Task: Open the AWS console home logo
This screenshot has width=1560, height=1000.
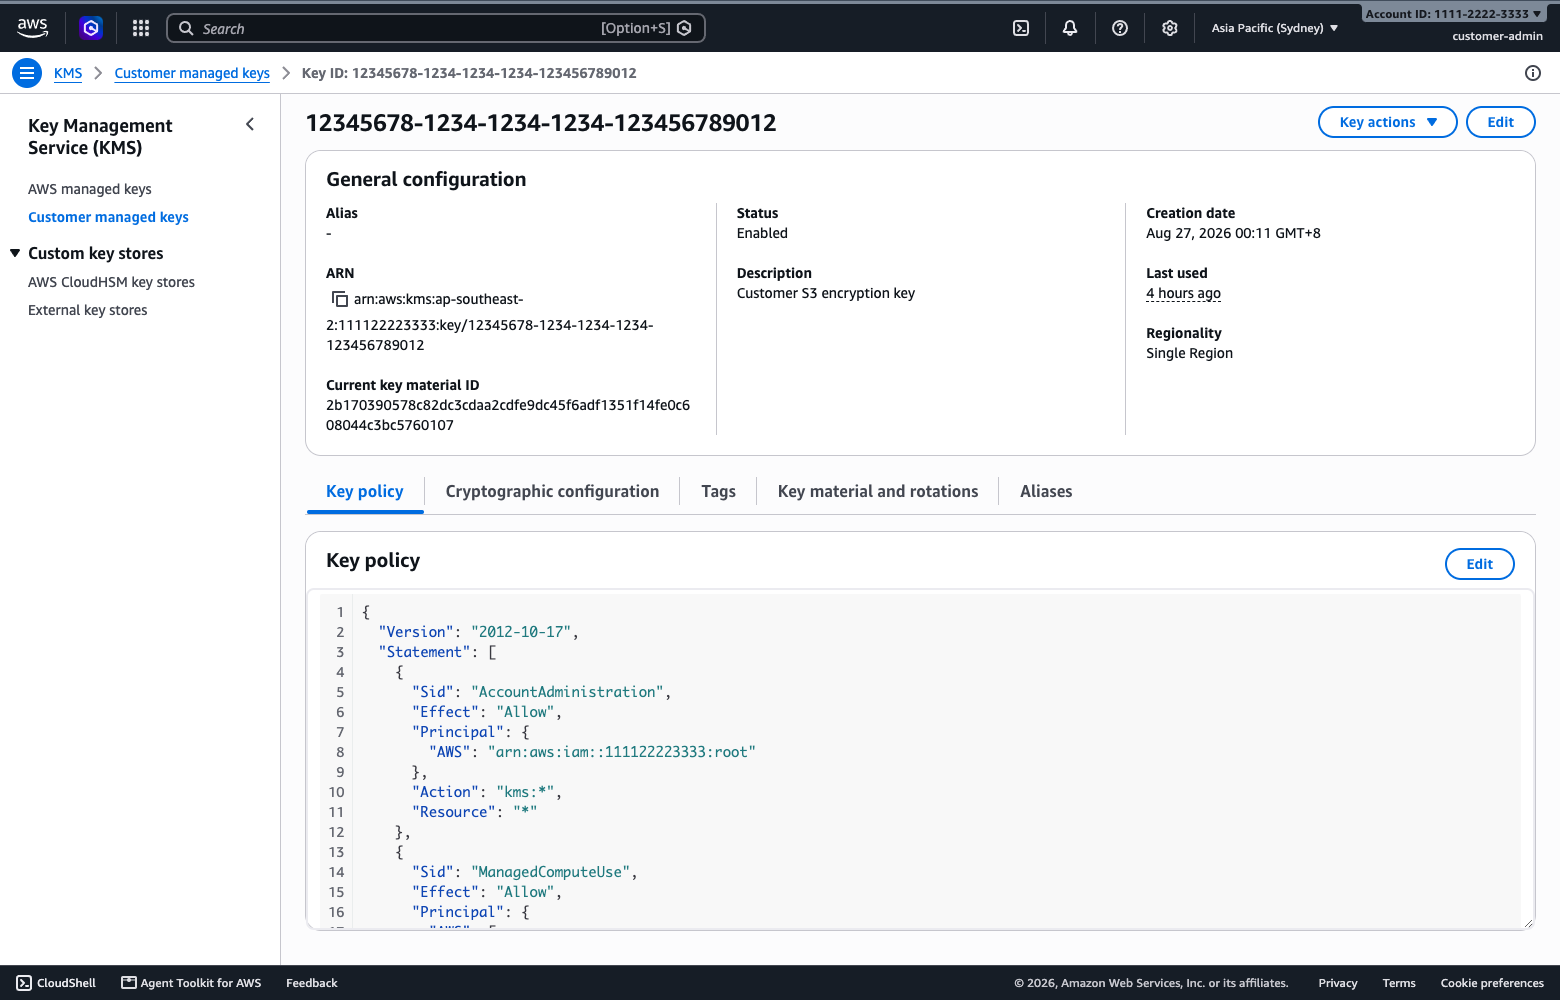Action: 32,28
